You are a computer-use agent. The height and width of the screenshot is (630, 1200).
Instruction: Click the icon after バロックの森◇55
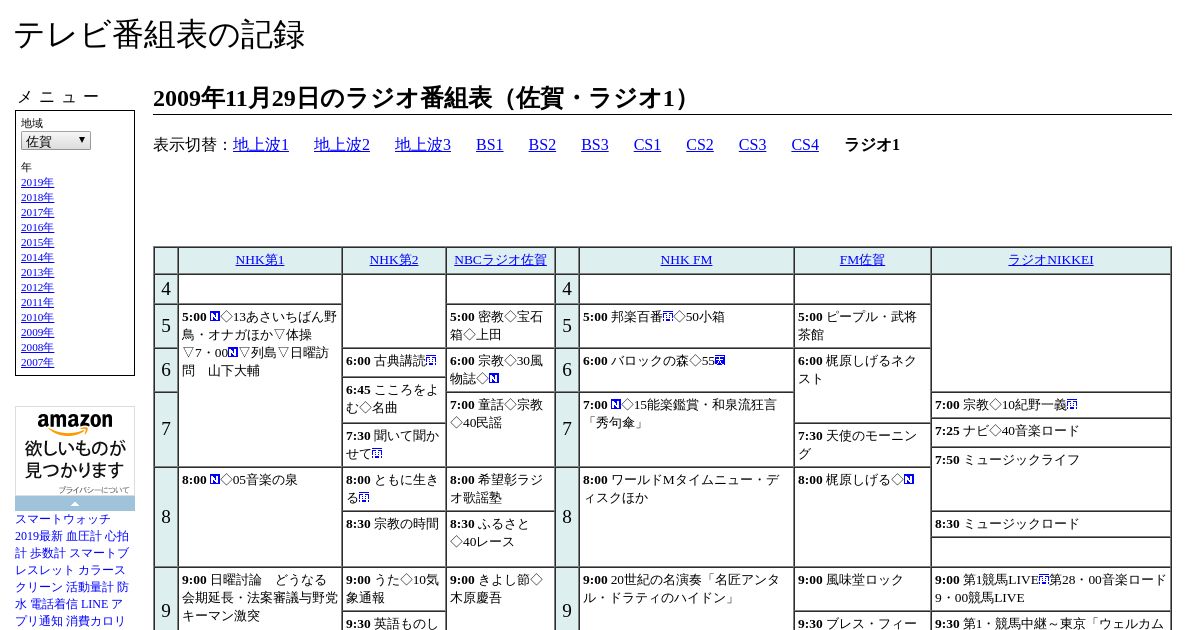coord(720,361)
